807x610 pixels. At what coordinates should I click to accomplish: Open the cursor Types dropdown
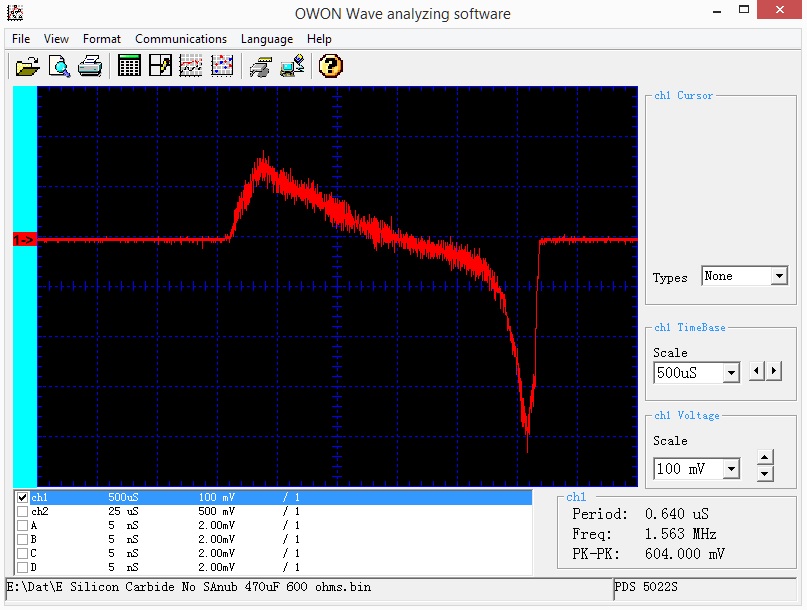tap(779, 276)
